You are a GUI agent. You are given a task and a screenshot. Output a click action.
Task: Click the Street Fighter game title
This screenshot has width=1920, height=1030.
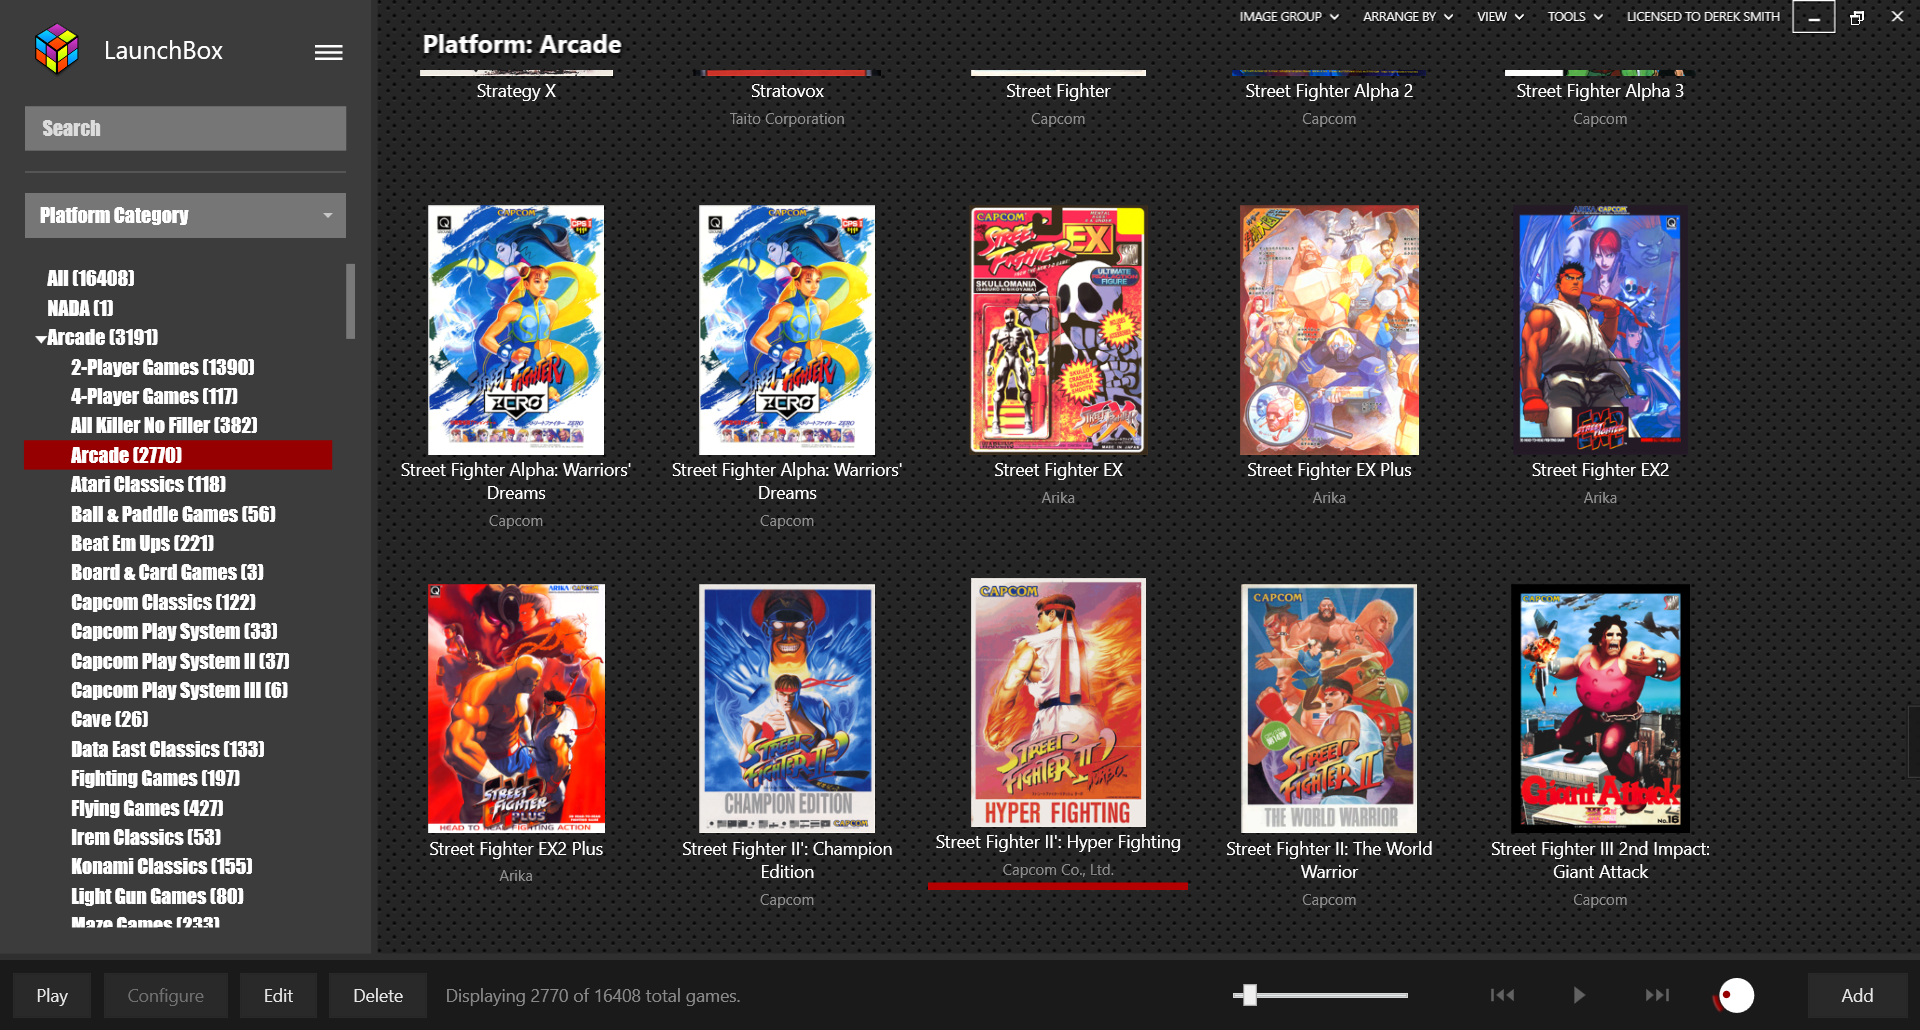1058,91
